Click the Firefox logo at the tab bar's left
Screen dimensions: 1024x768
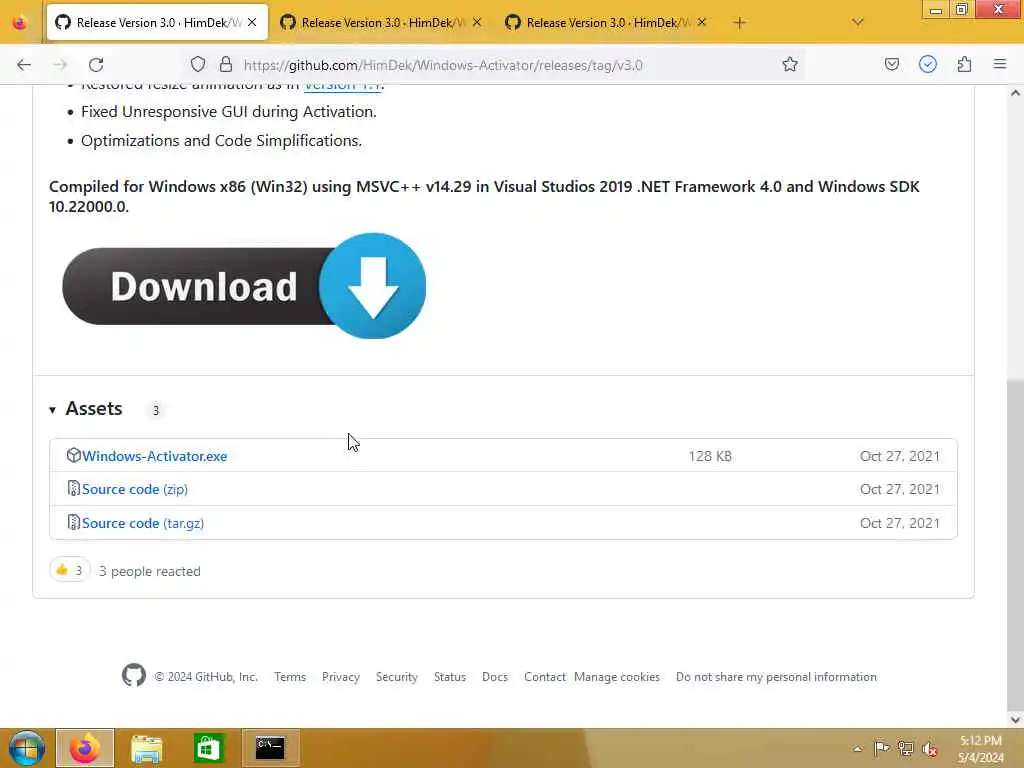point(20,22)
